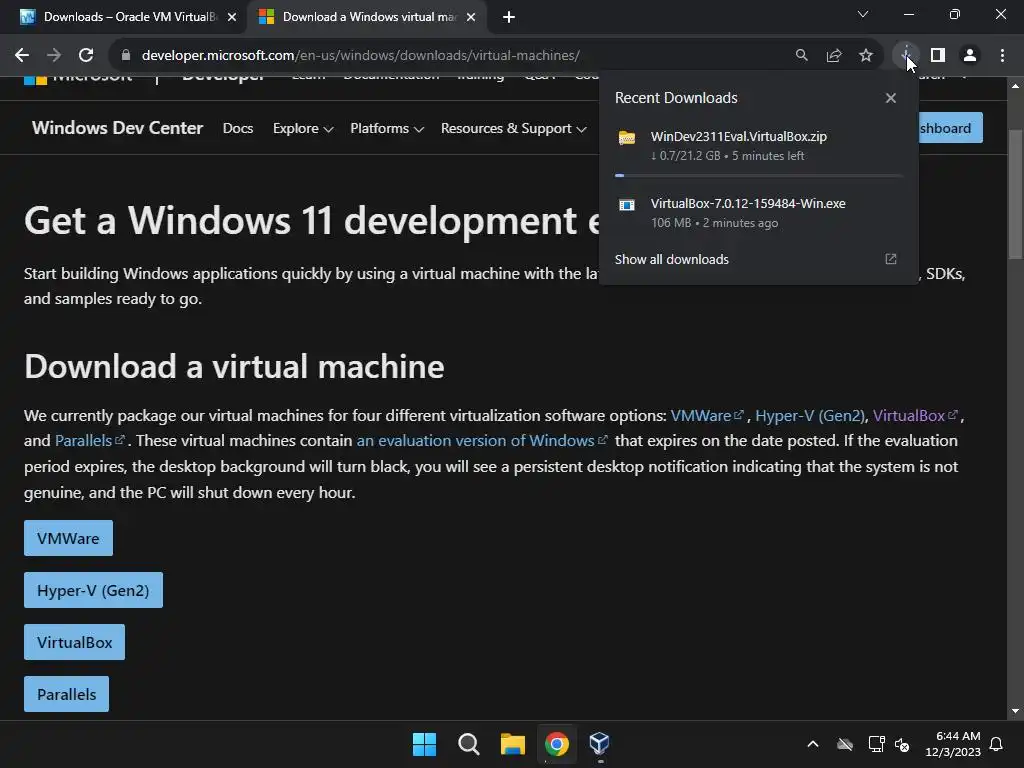The image size is (1024, 768).
Task: Expand Resources & Support menu
Action: coord(513,128)
